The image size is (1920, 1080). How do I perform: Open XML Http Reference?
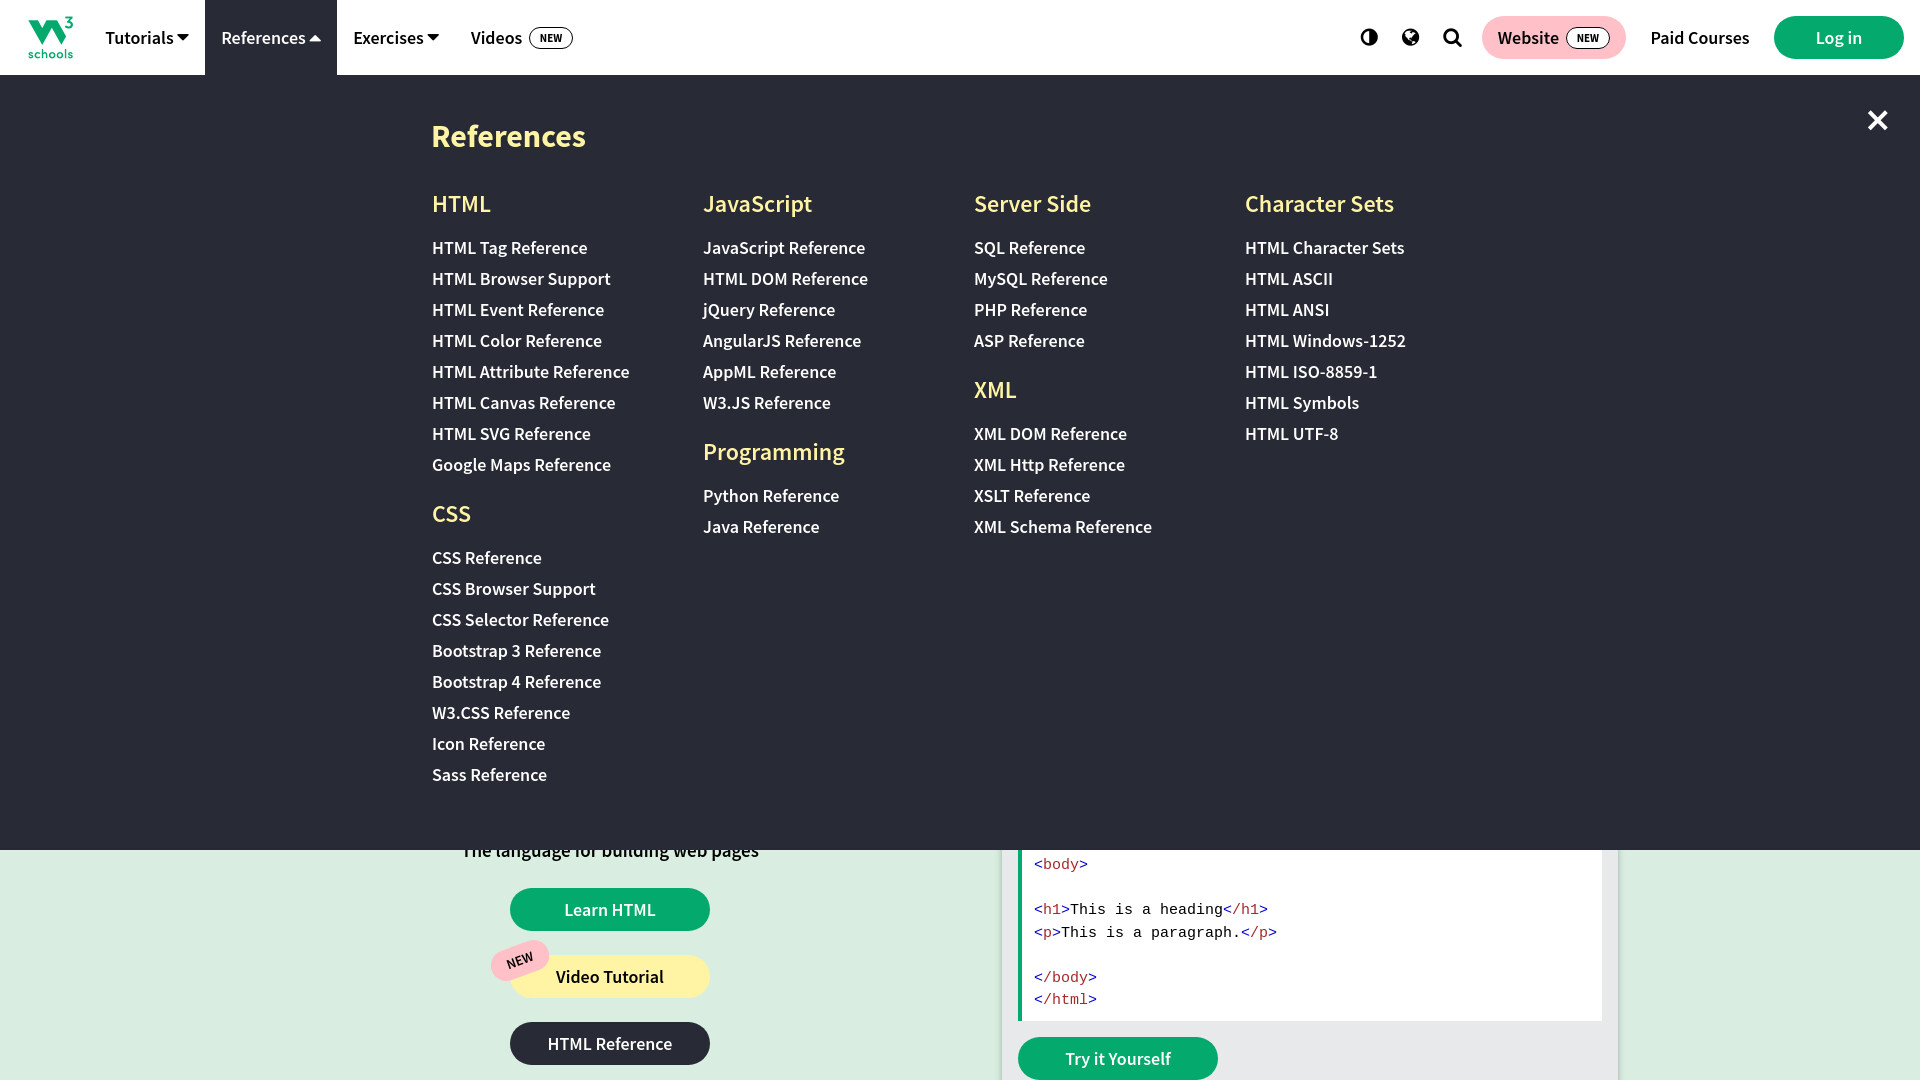point(1049,465)
